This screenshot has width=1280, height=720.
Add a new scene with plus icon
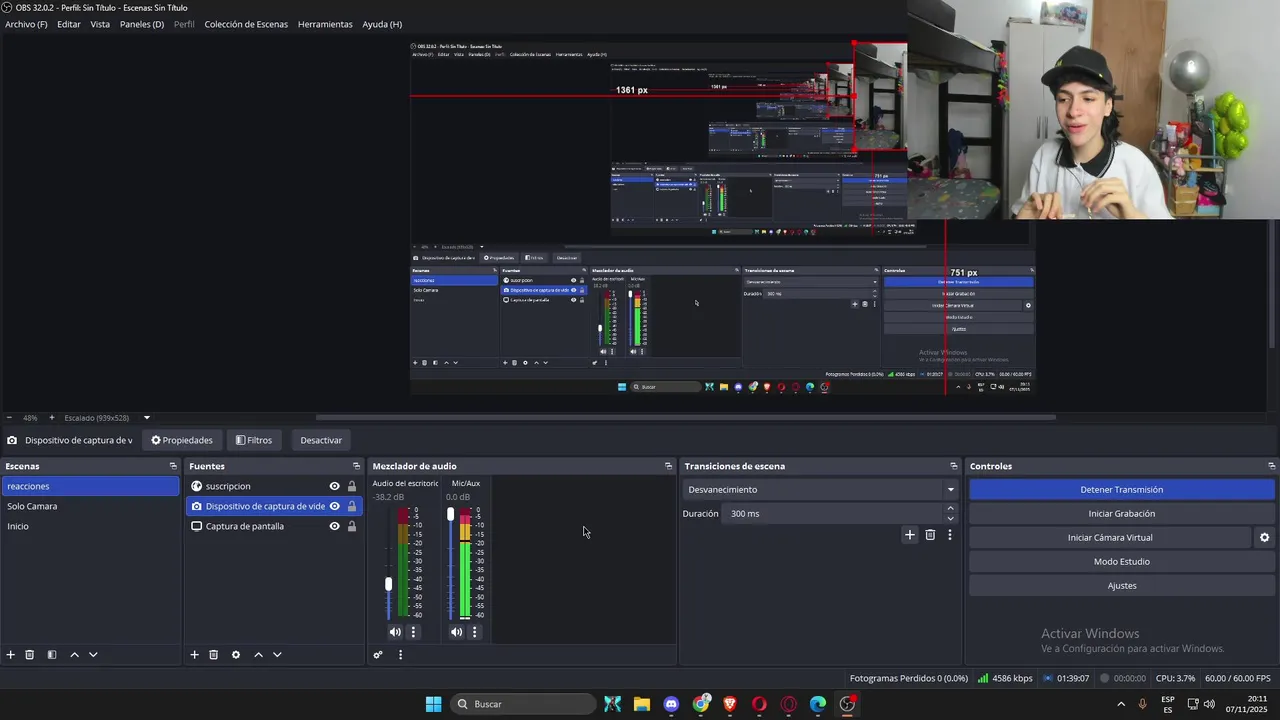[x=11, y=655]
